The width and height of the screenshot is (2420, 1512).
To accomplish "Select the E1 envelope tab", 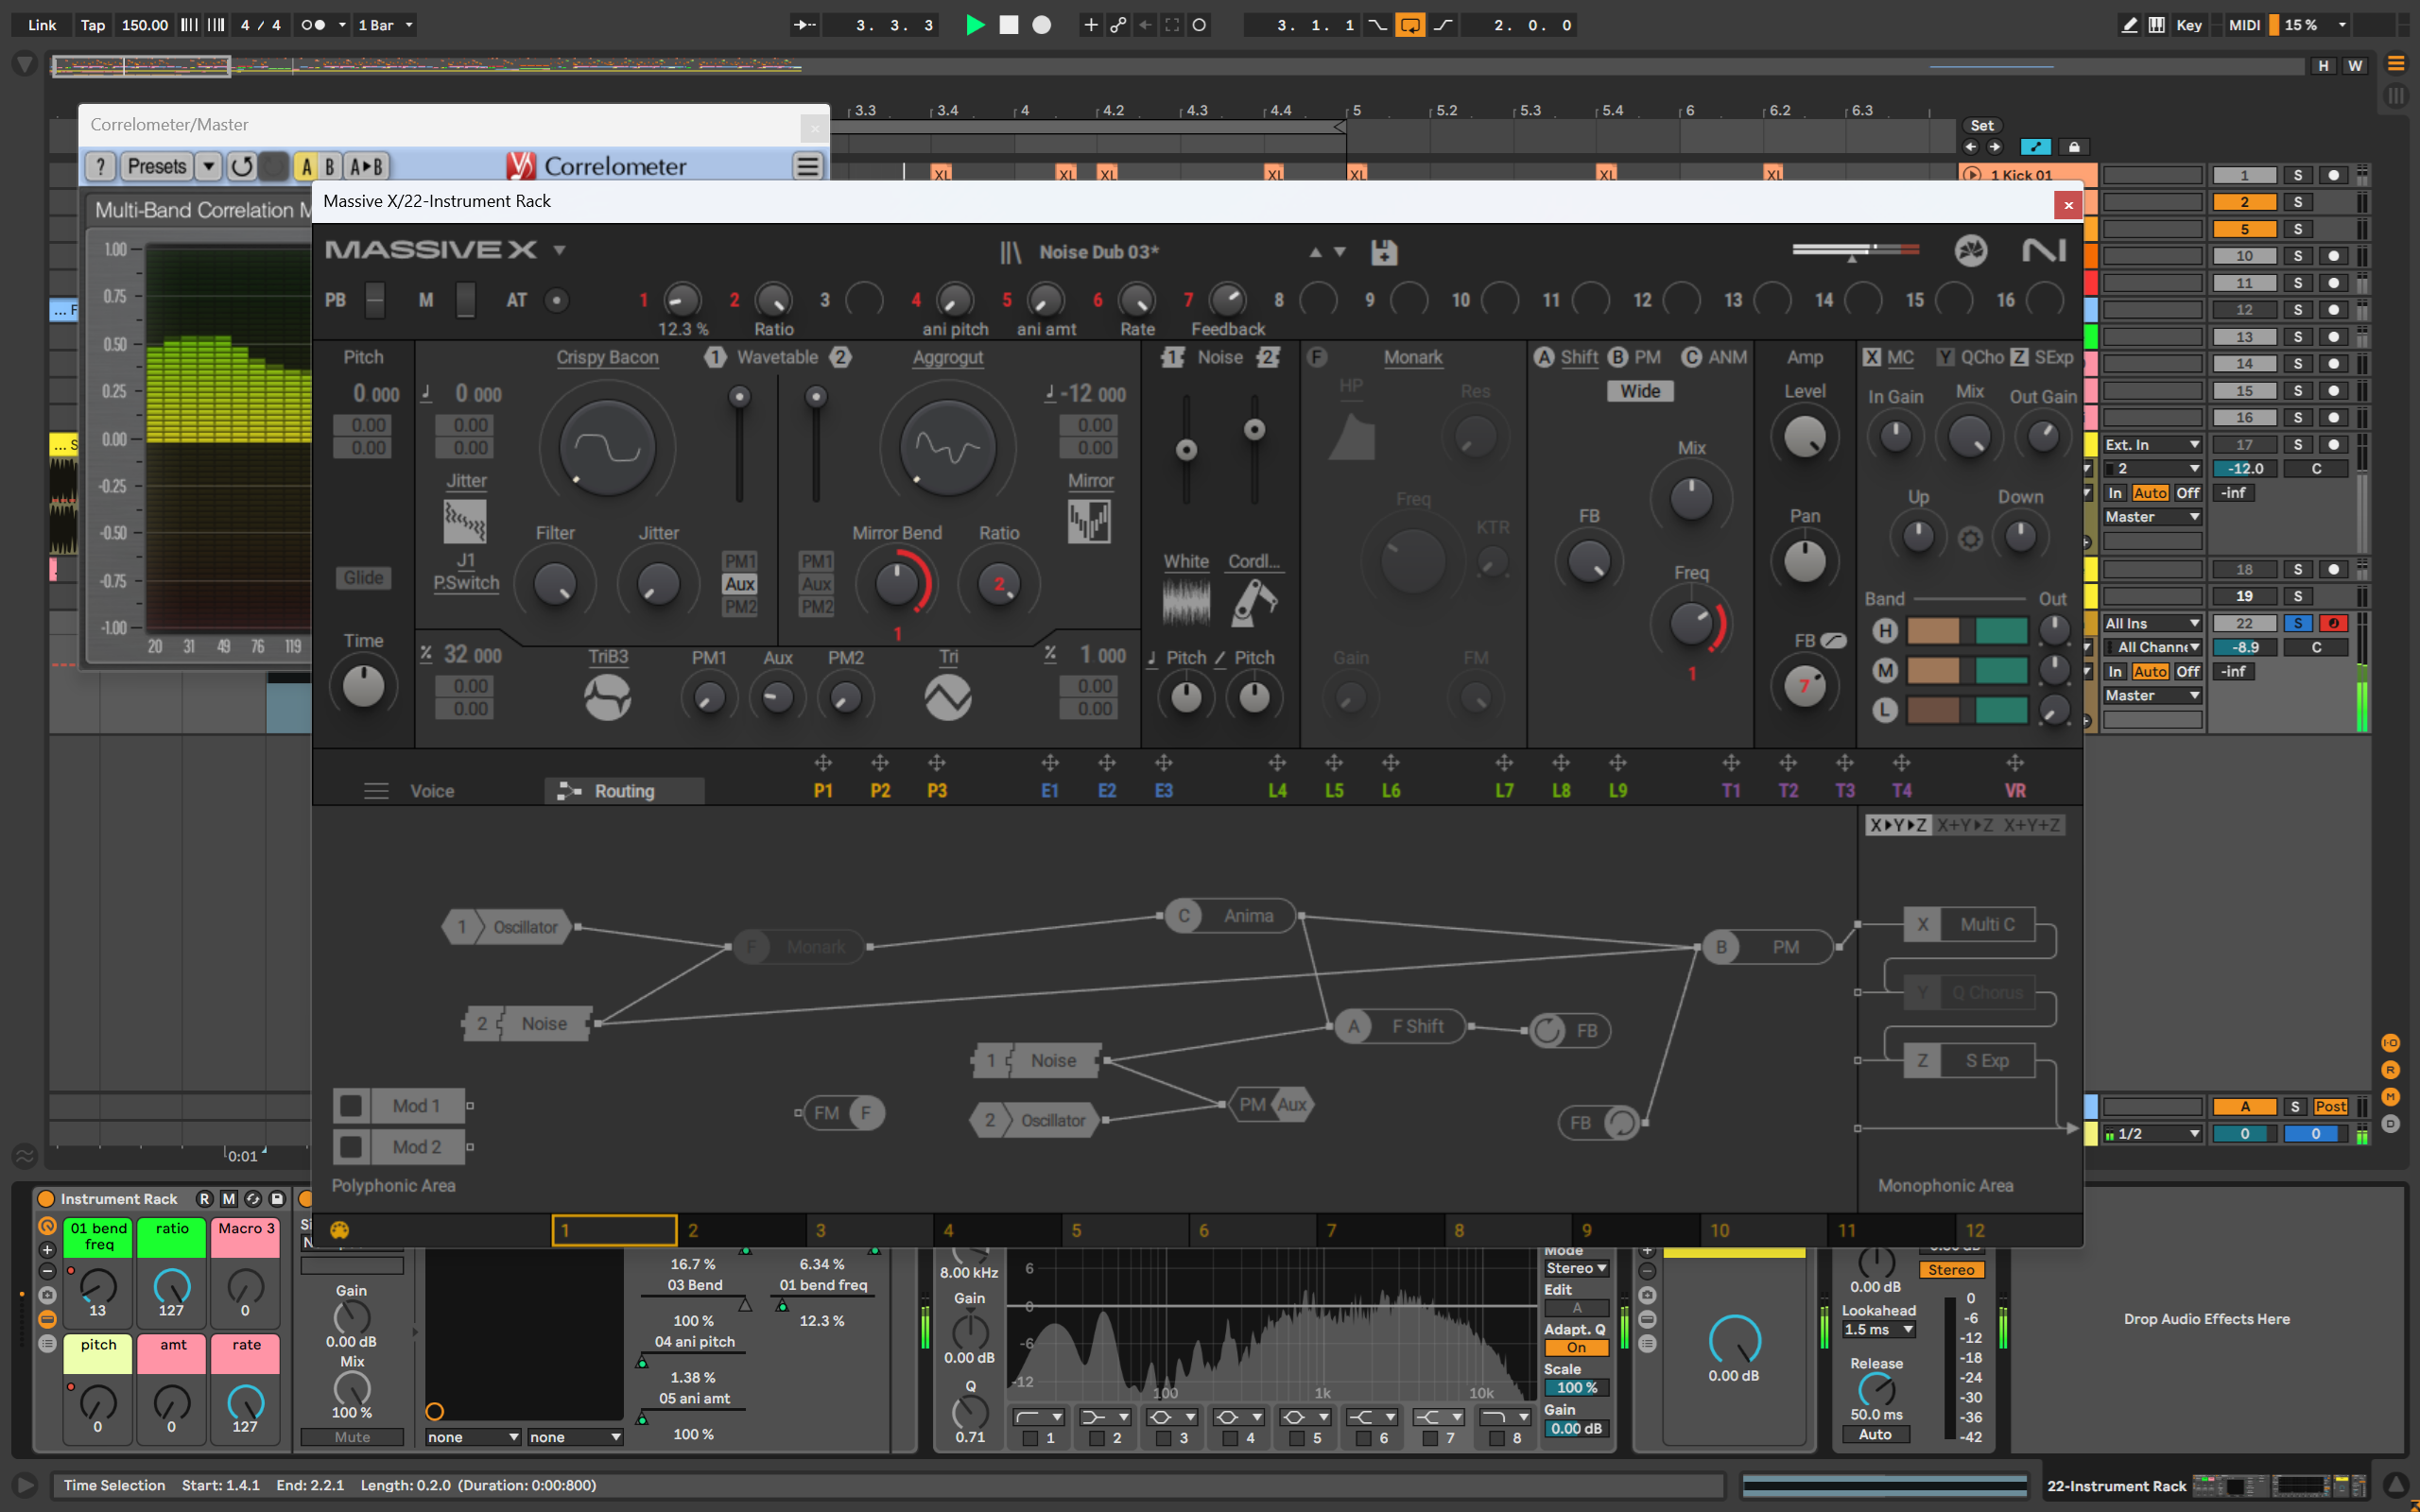I will (x=1049, y=791).
